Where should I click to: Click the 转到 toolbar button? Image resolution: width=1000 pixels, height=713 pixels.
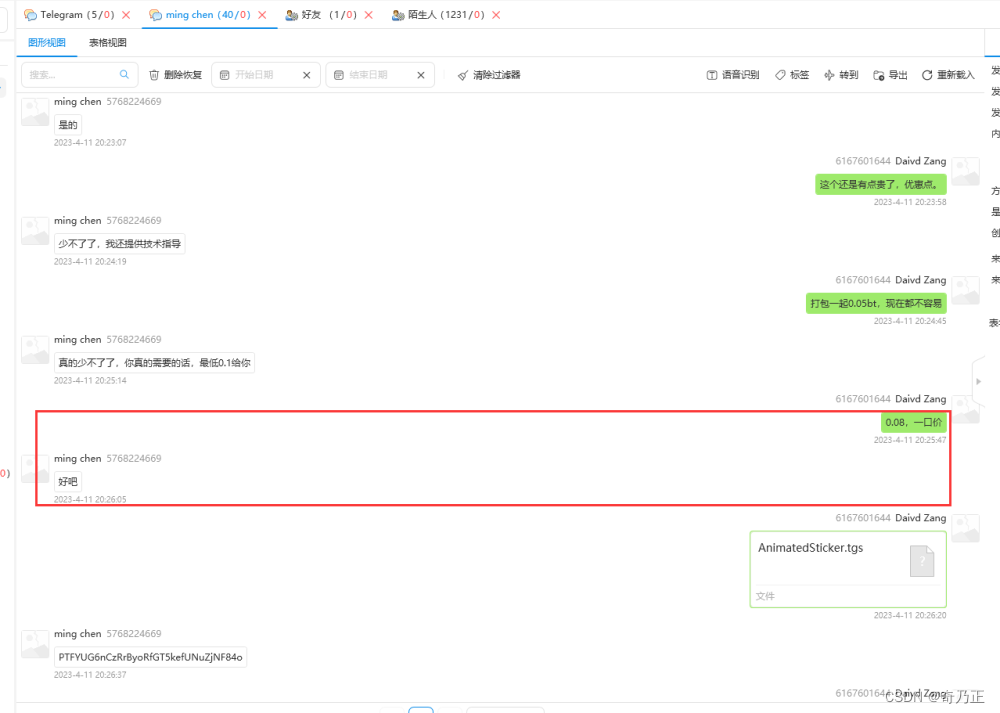(x=841, y=75)
